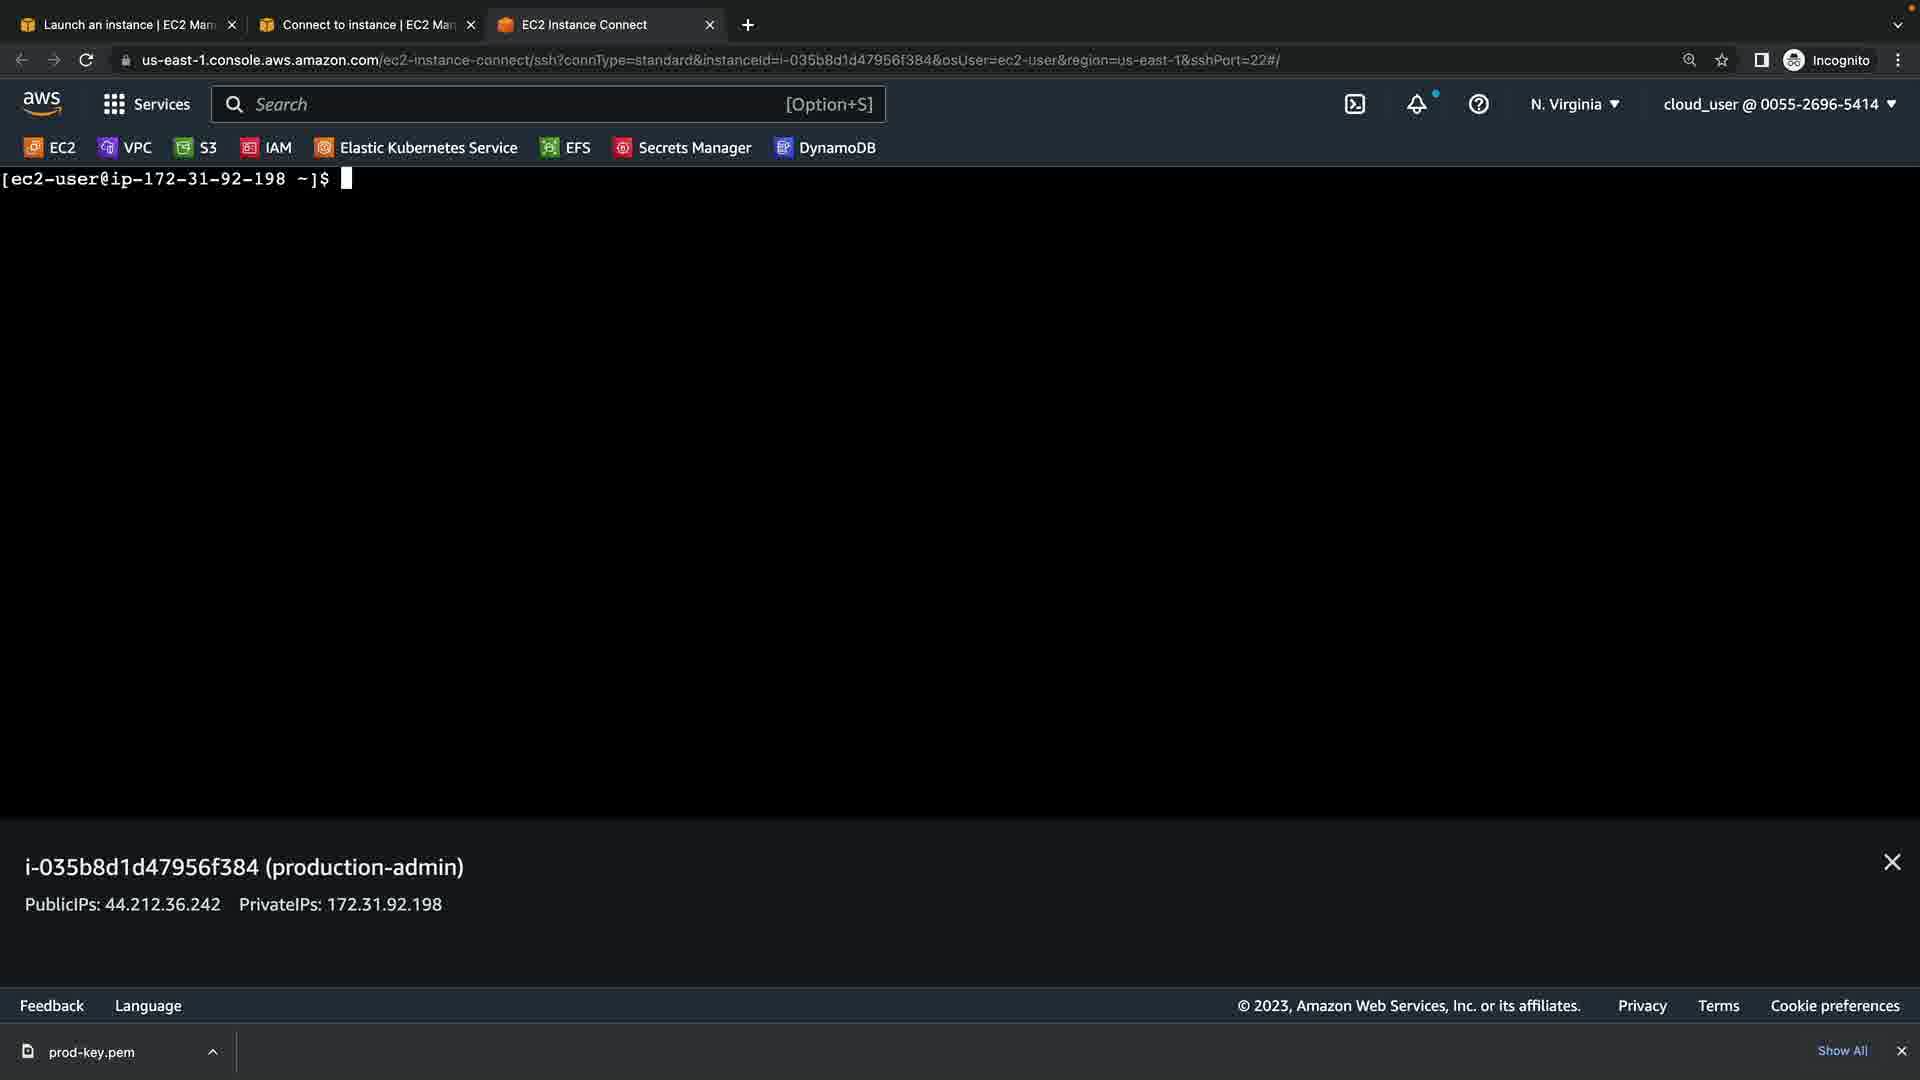Click the AWS logo home icon
The height and width of the screenshot is (1080, 1920).
[42, 103]
